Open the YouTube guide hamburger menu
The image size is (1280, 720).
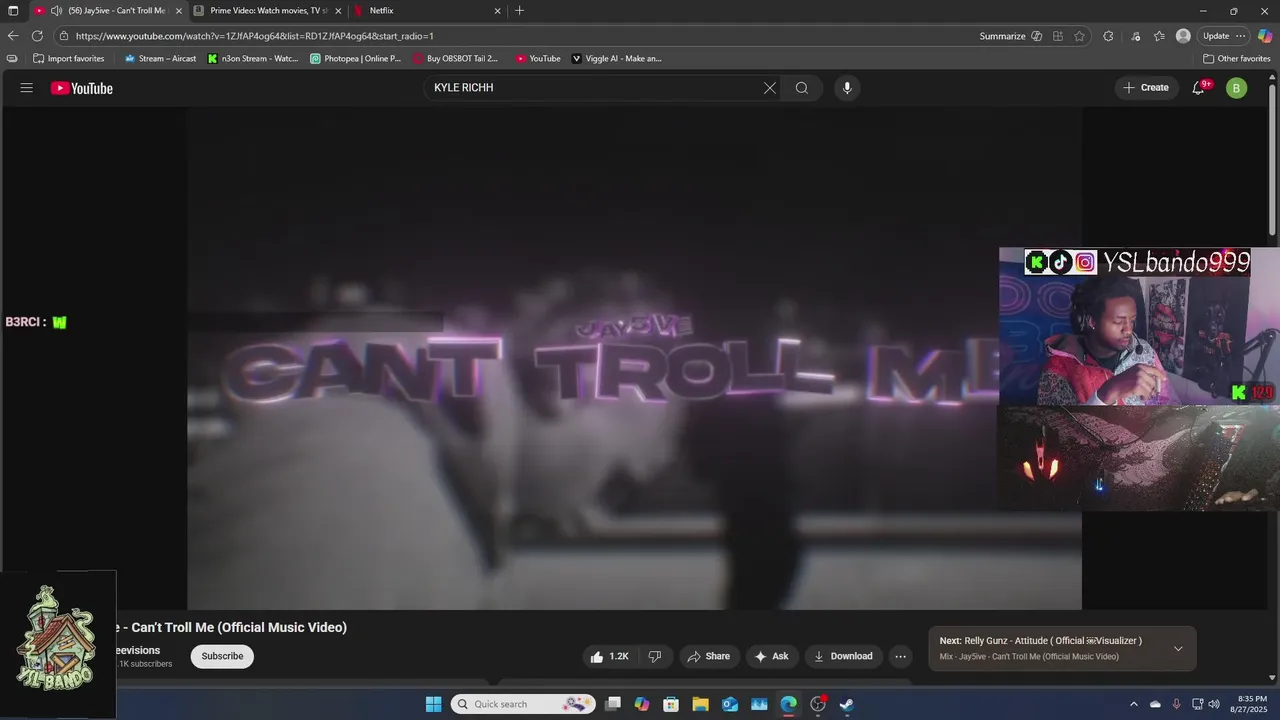(26, 88)
